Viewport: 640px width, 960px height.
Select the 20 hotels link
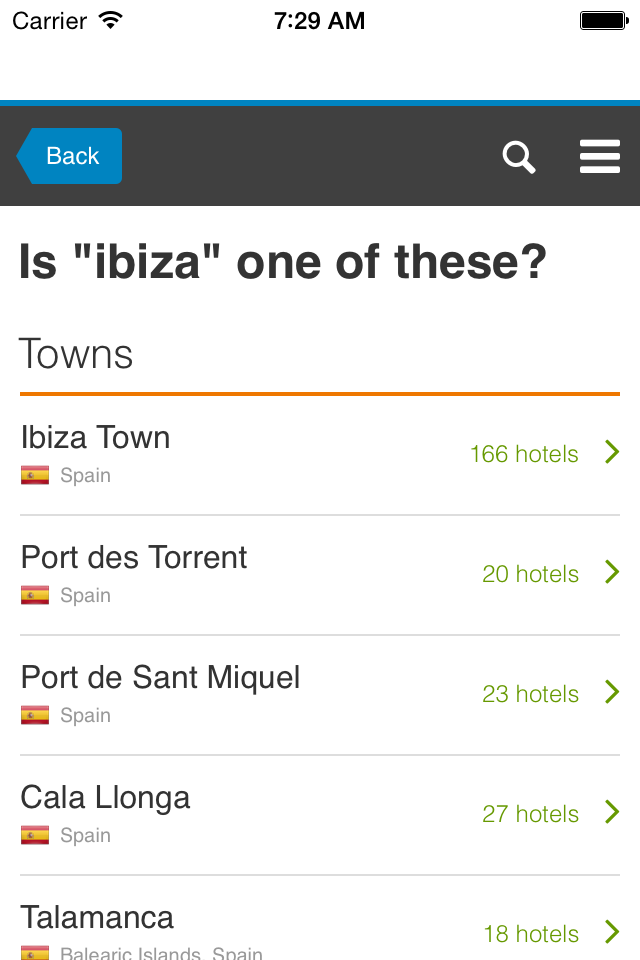pos(530,574)
